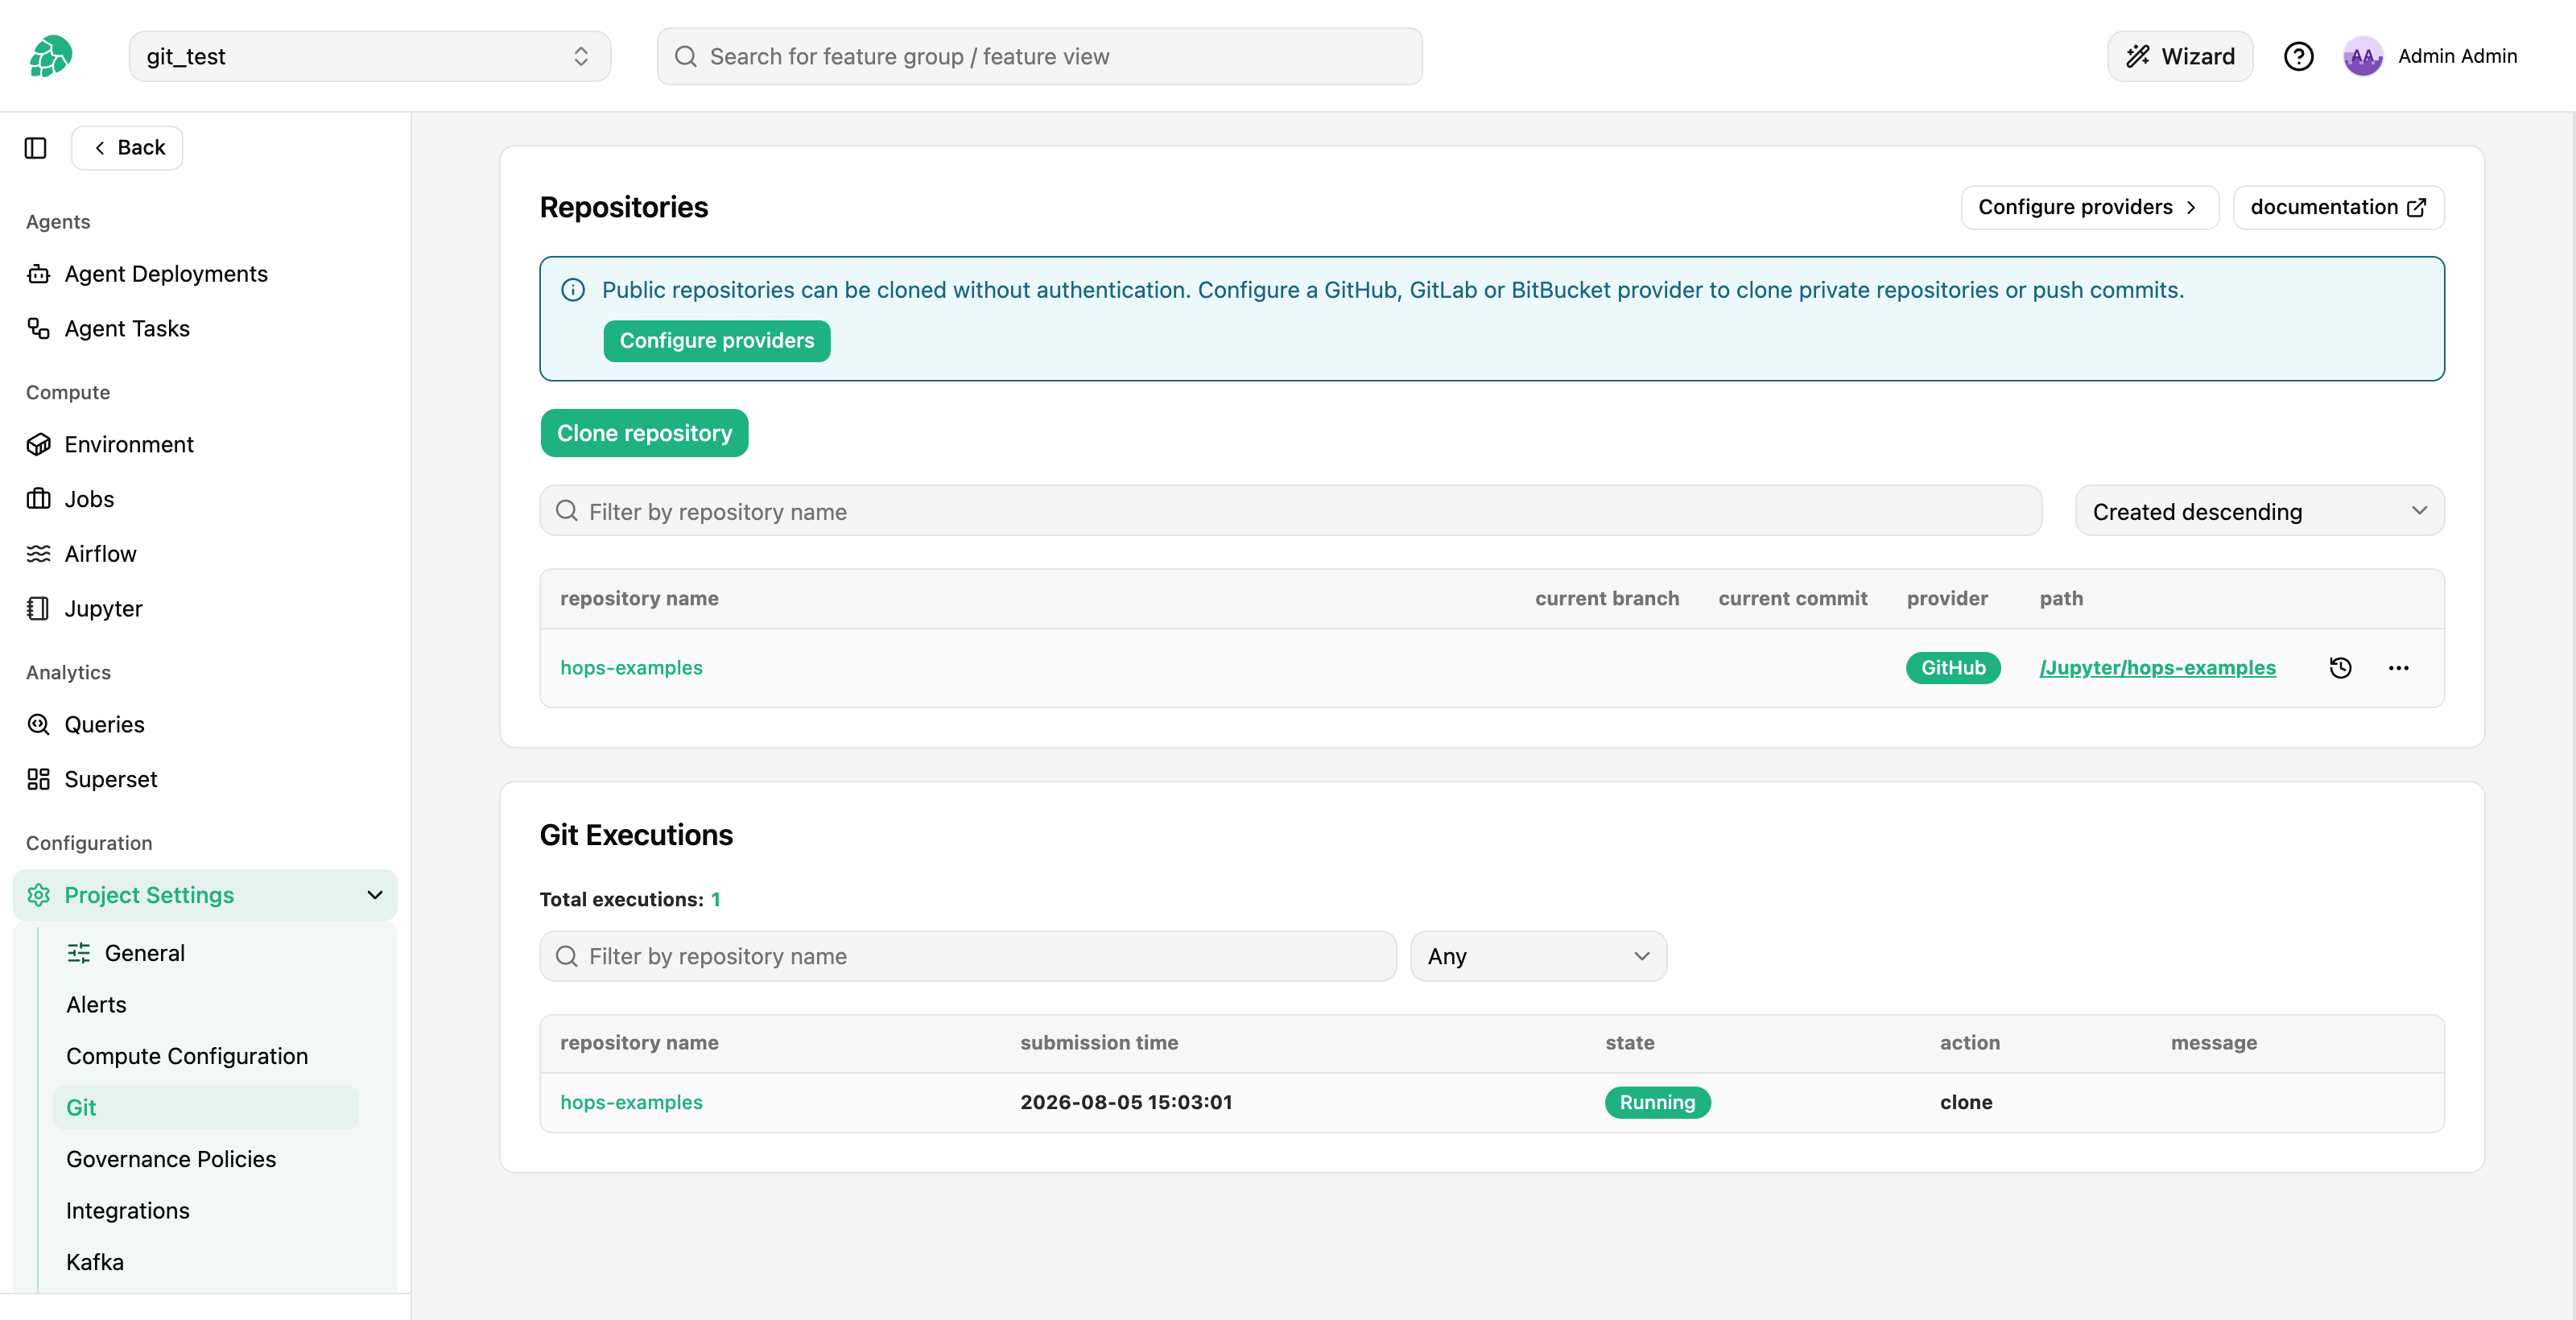Open history icon for hops-examples repository
Image resolution: width=2576 pixels, height=1320 pixels.
2340,668
